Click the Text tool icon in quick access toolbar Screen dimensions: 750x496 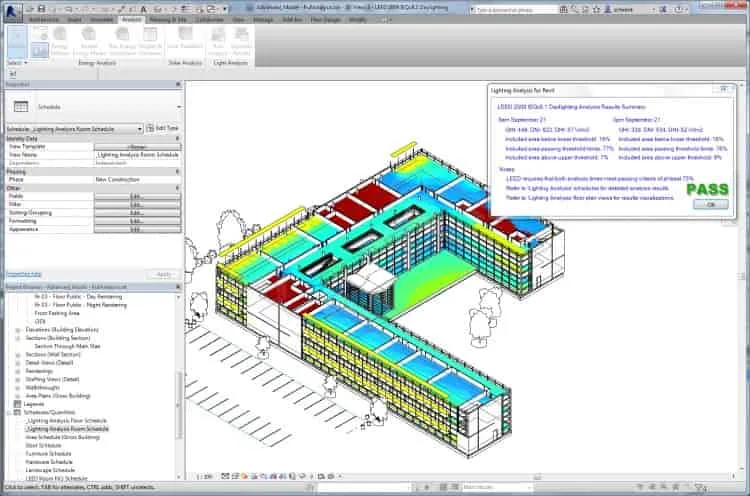(x=144, y=9)
